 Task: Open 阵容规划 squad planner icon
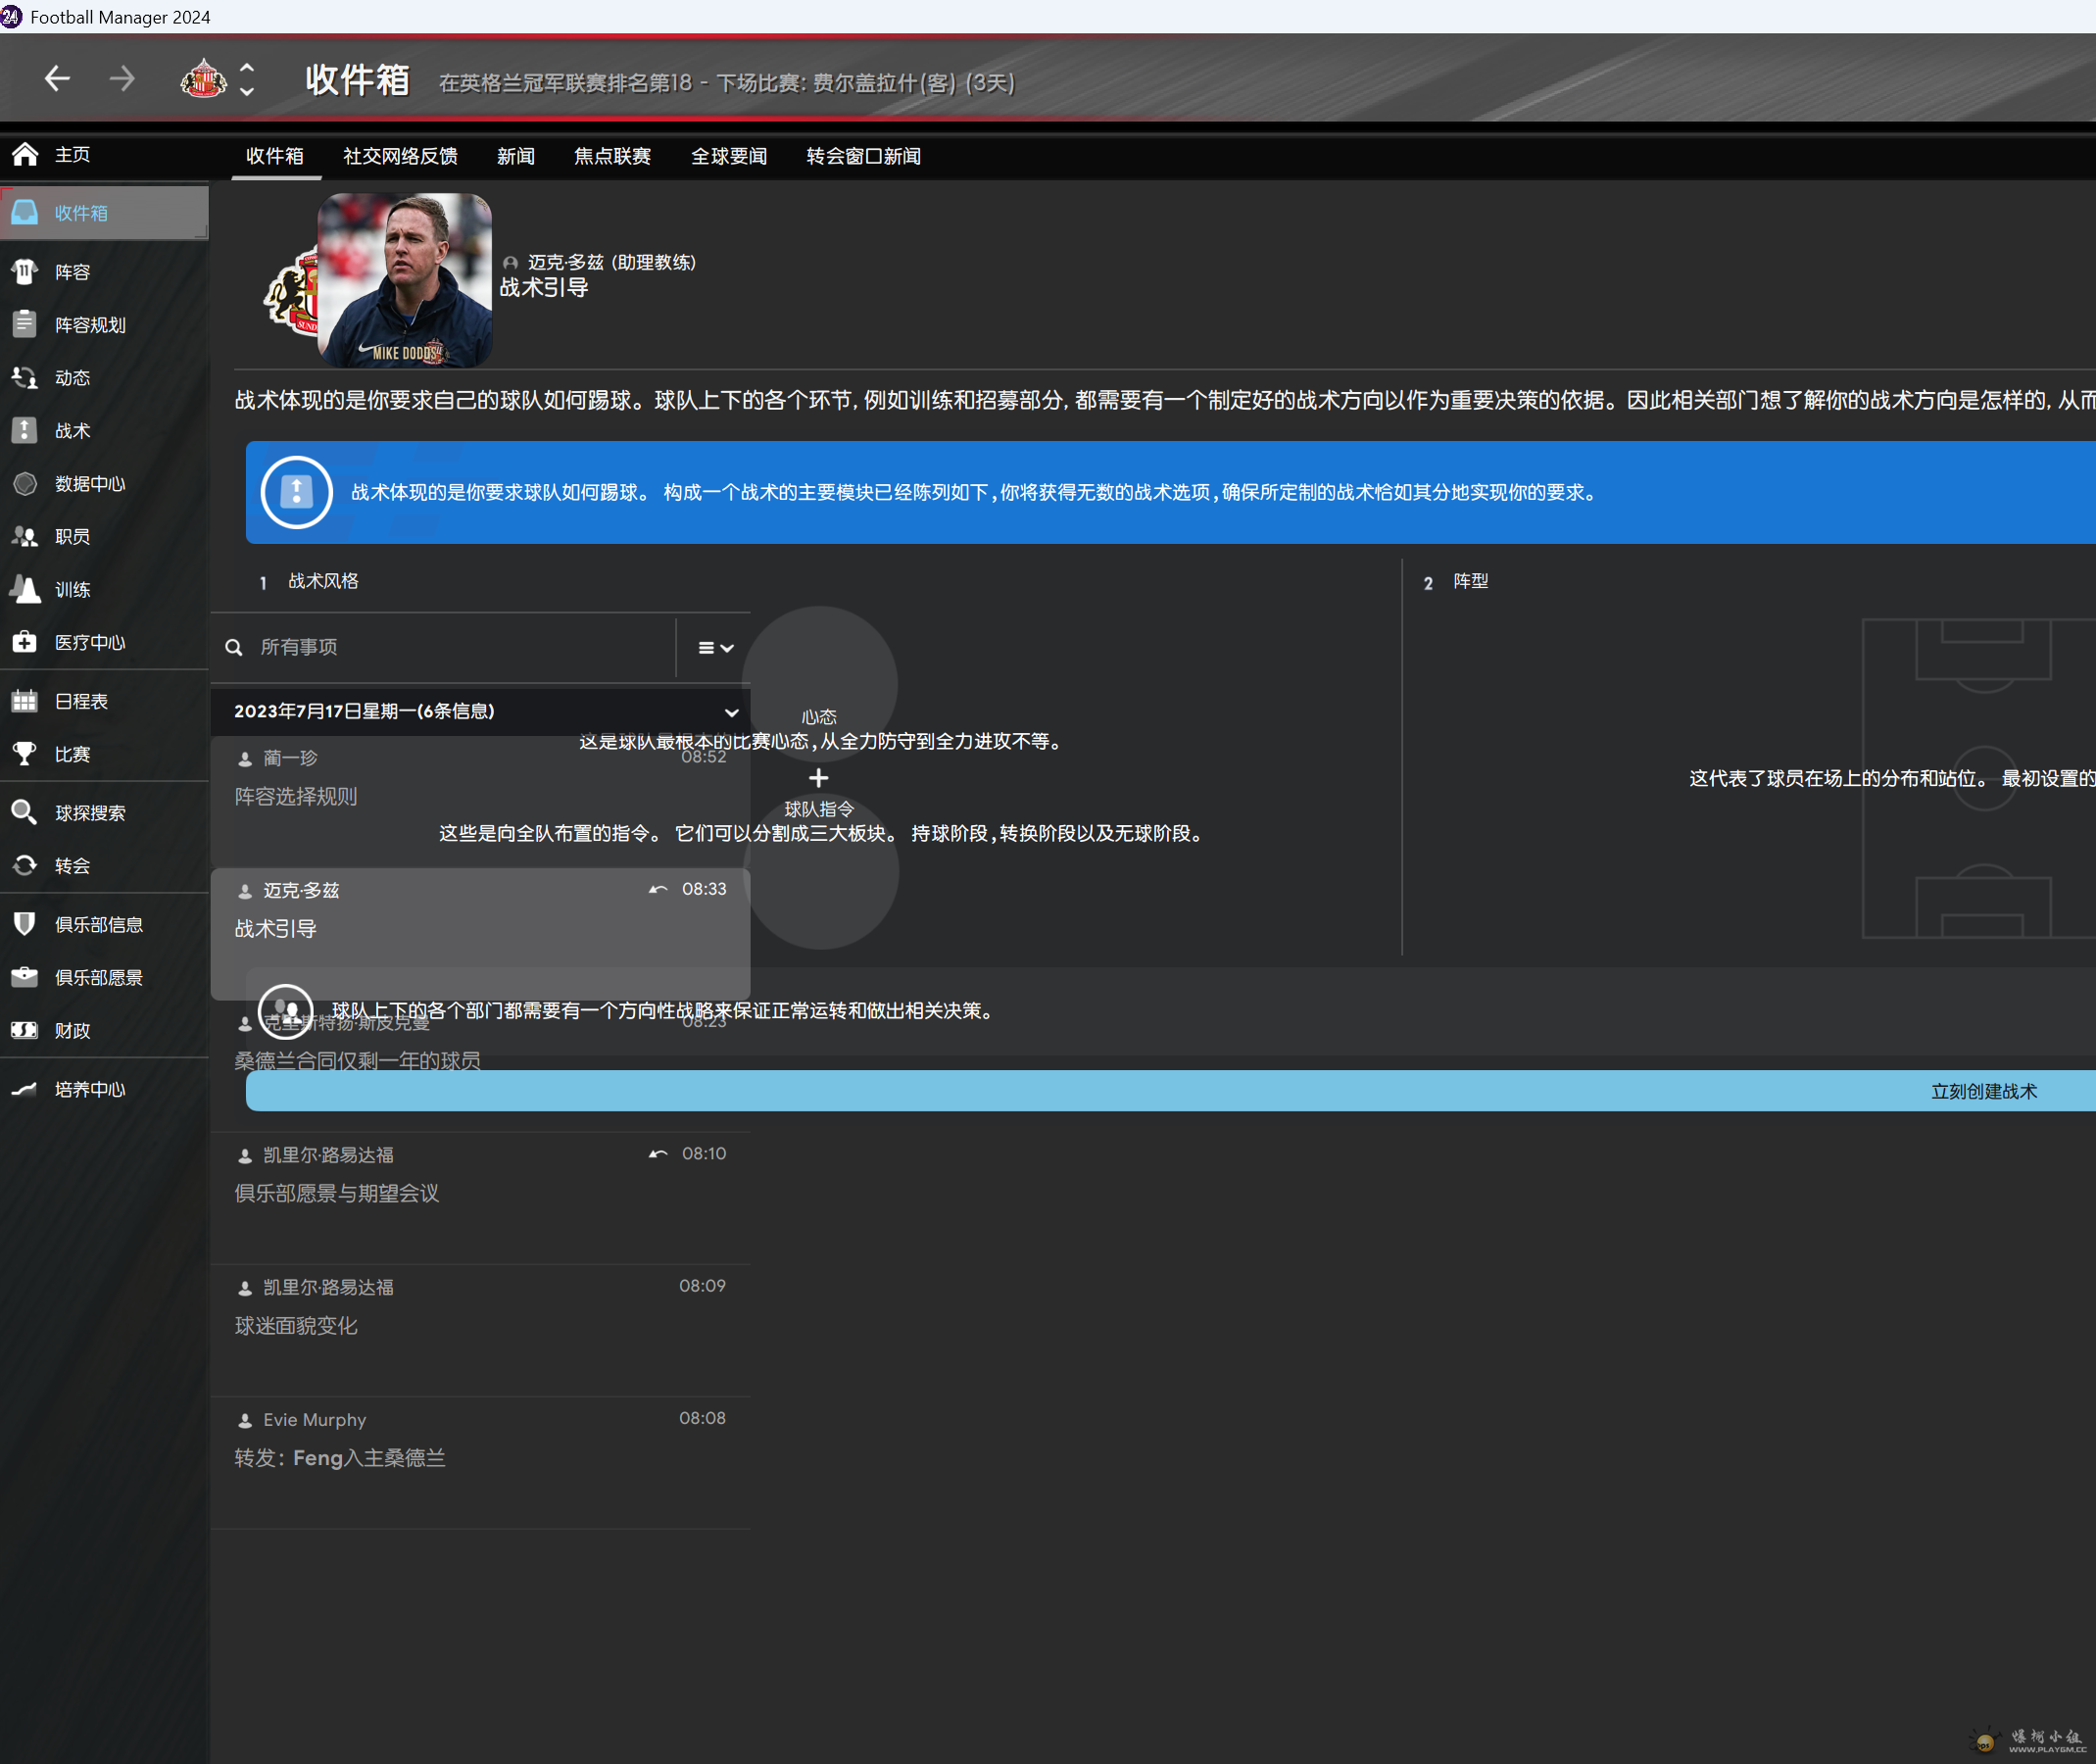(25, 324)
